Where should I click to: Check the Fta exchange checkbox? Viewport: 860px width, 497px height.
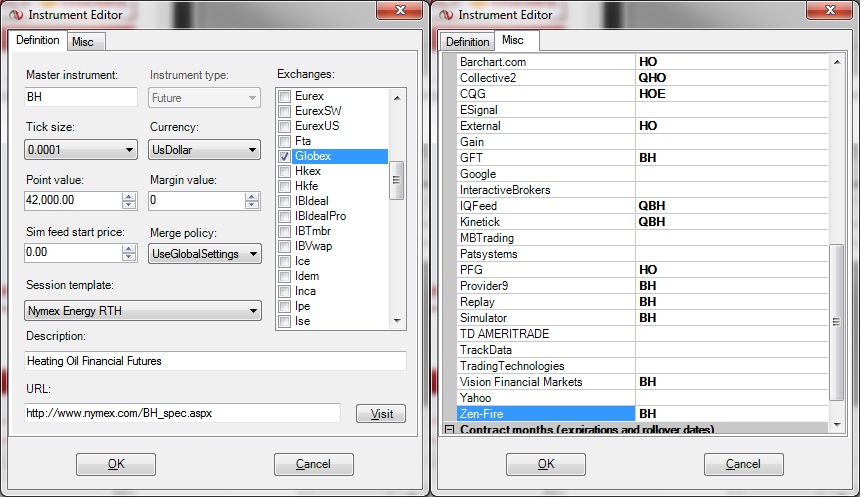[284, 142]
